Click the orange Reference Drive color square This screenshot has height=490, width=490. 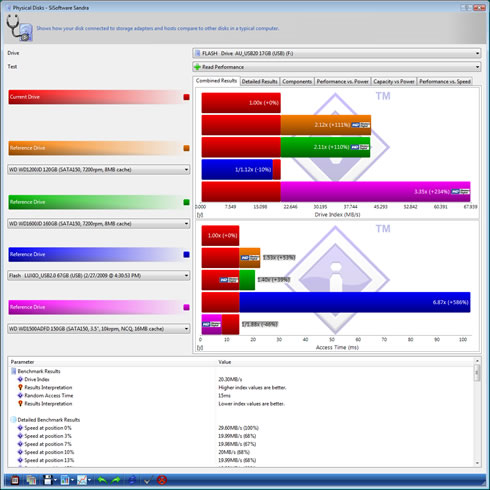point(186,148)
